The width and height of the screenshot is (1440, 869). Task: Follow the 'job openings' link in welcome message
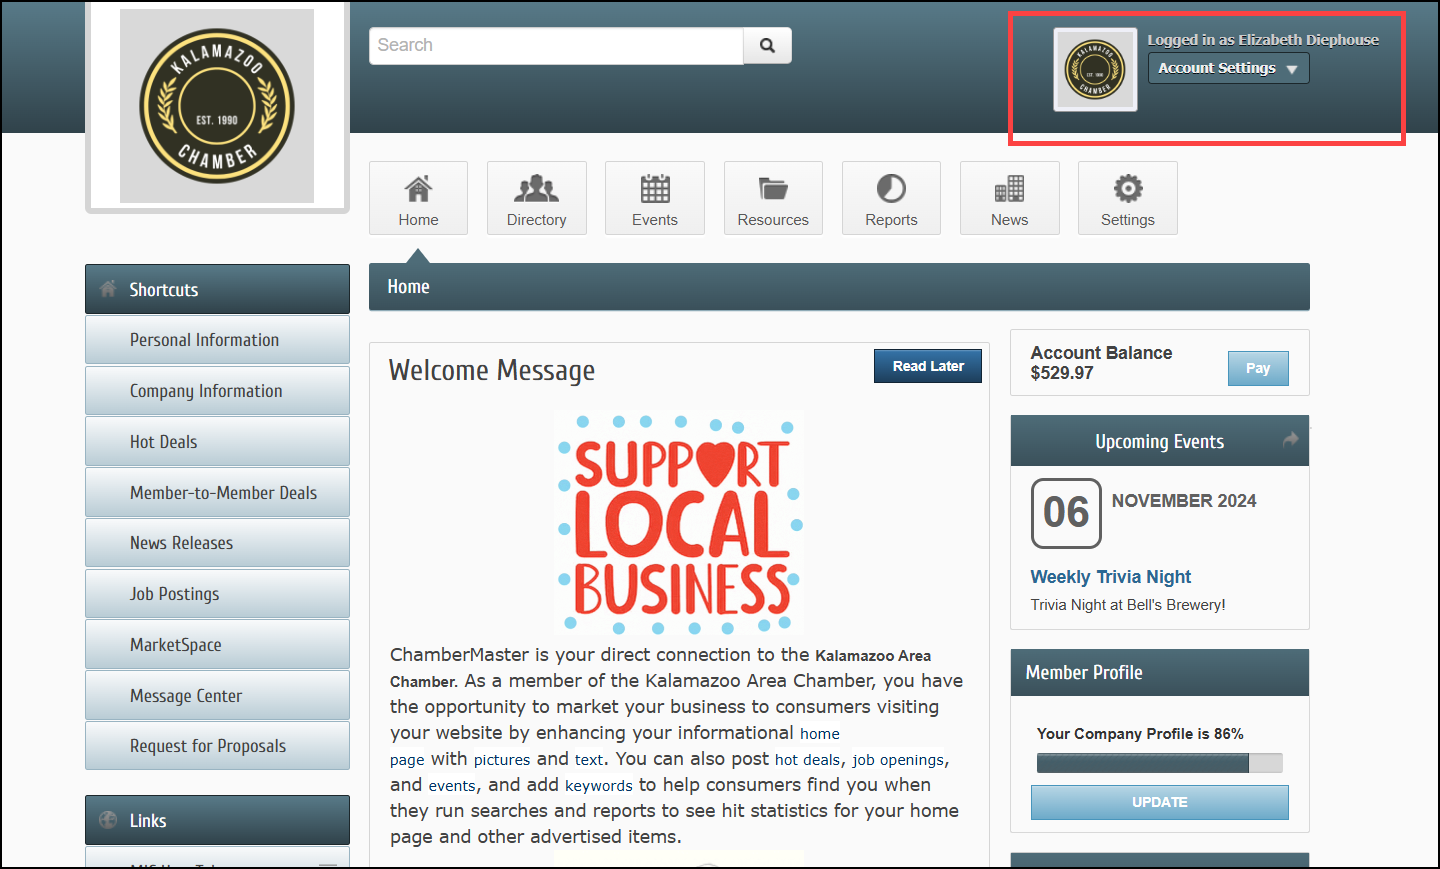(898, 760)
